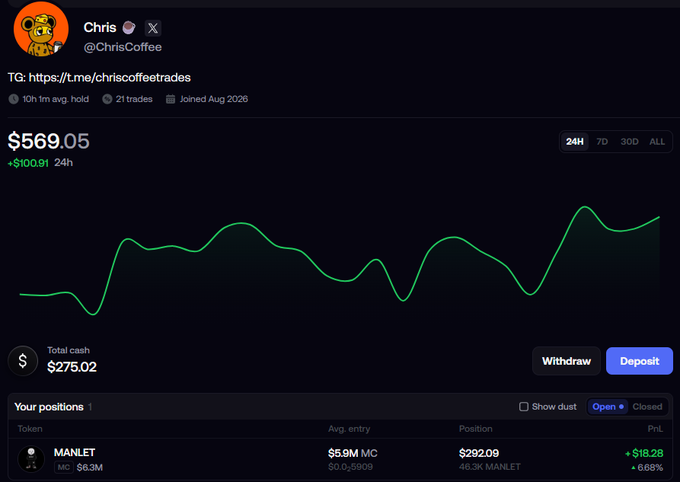Open the MANLET position row name

[74, 452]
